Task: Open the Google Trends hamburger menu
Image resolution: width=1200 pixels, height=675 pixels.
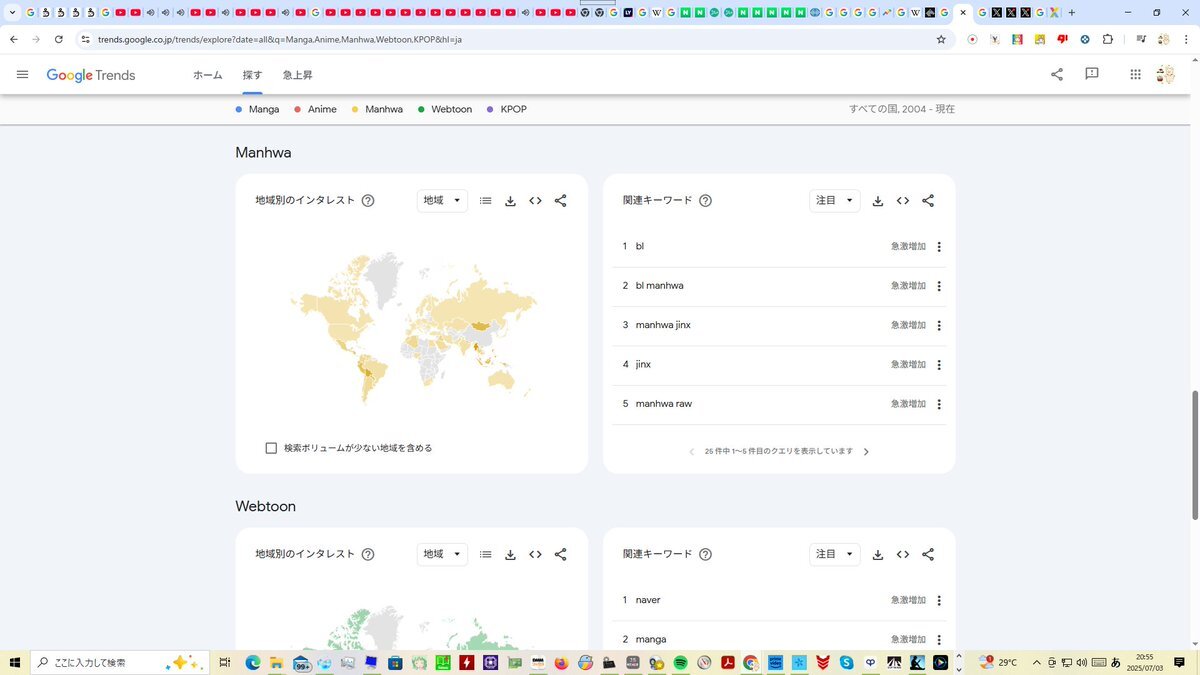Action: (x=23, y=75)
